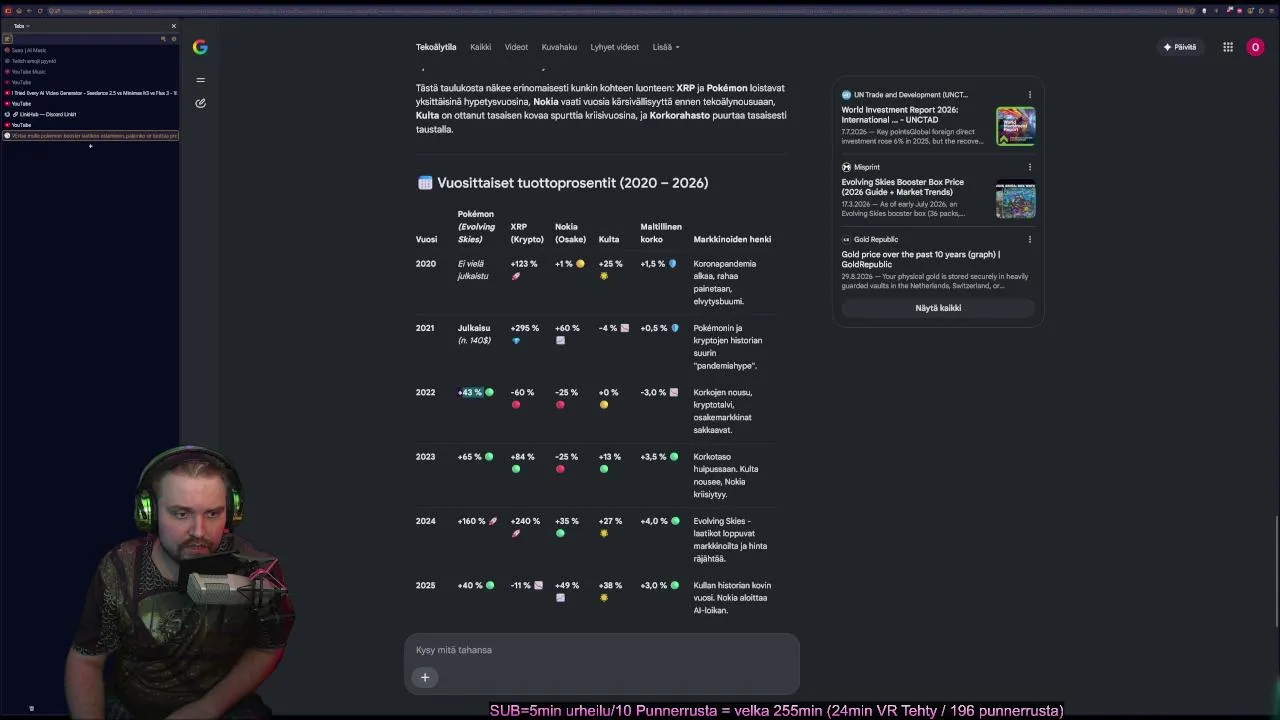Viewport: 1280px width, 720px height.
Task: Click the -60 % XRP value for 2022
Action: tap(522, 392)
